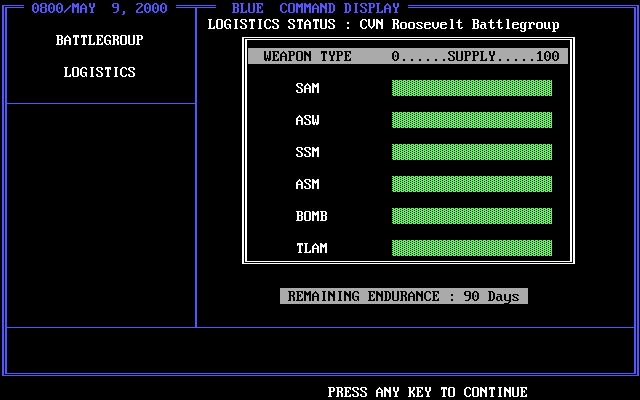The image size is (640, 400).
Task: Click the ASW supply bar
Action: click(x=472, y=120)
